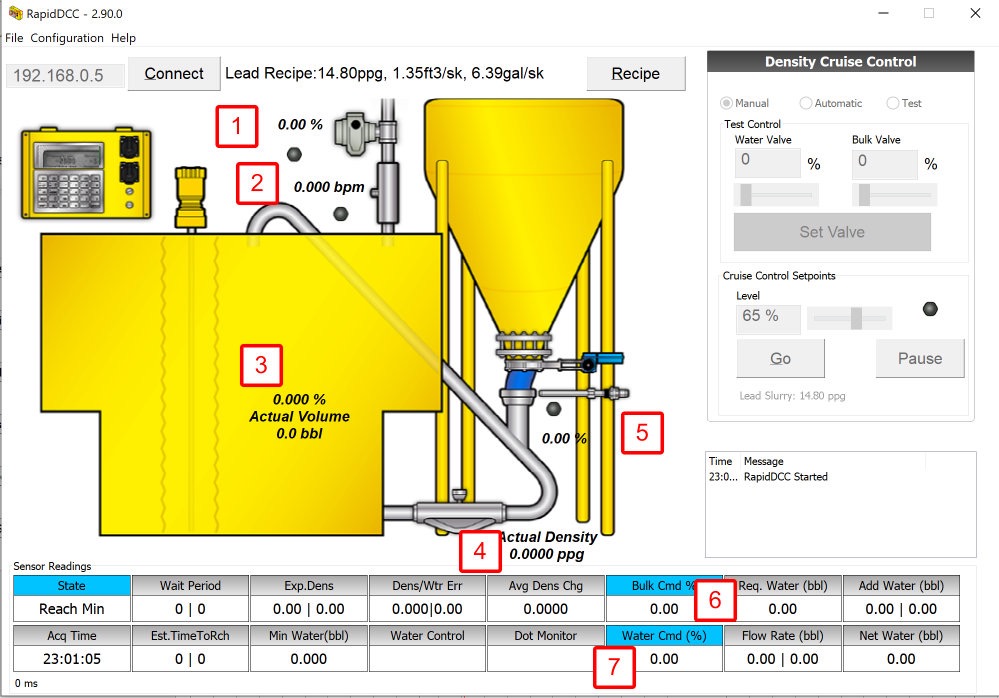Click the Wait Period header

click(x=190, y=585)
